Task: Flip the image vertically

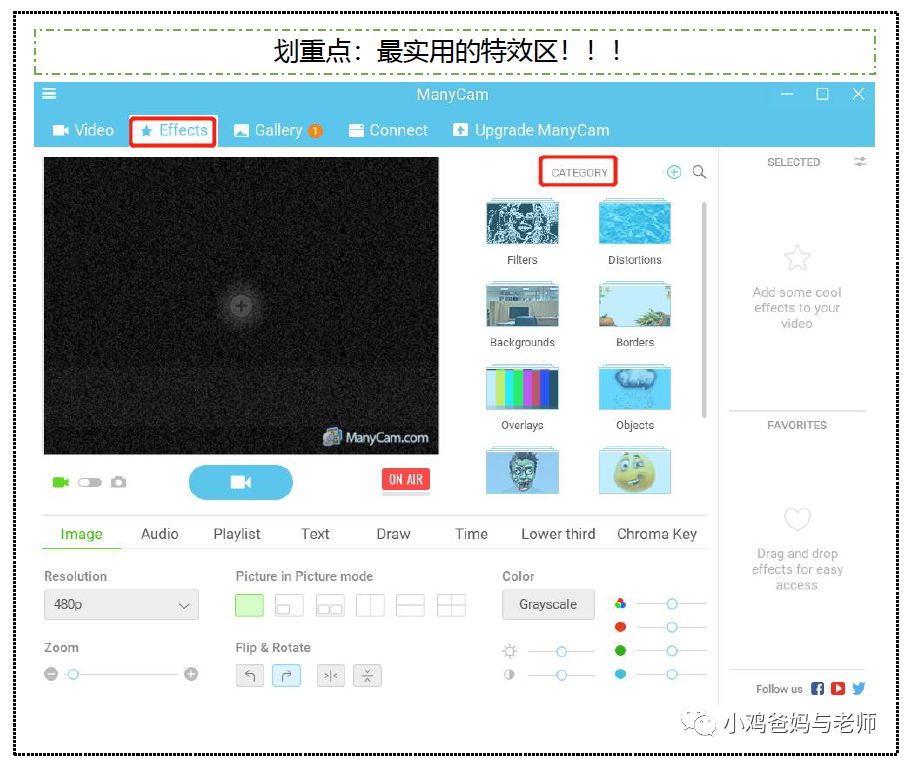Action: 367,676
